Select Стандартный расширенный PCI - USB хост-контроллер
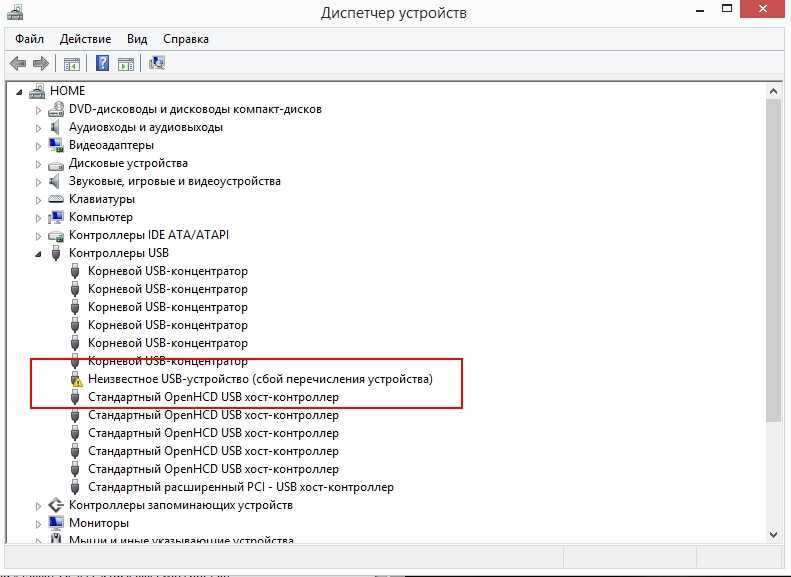 tap(241, 487)
